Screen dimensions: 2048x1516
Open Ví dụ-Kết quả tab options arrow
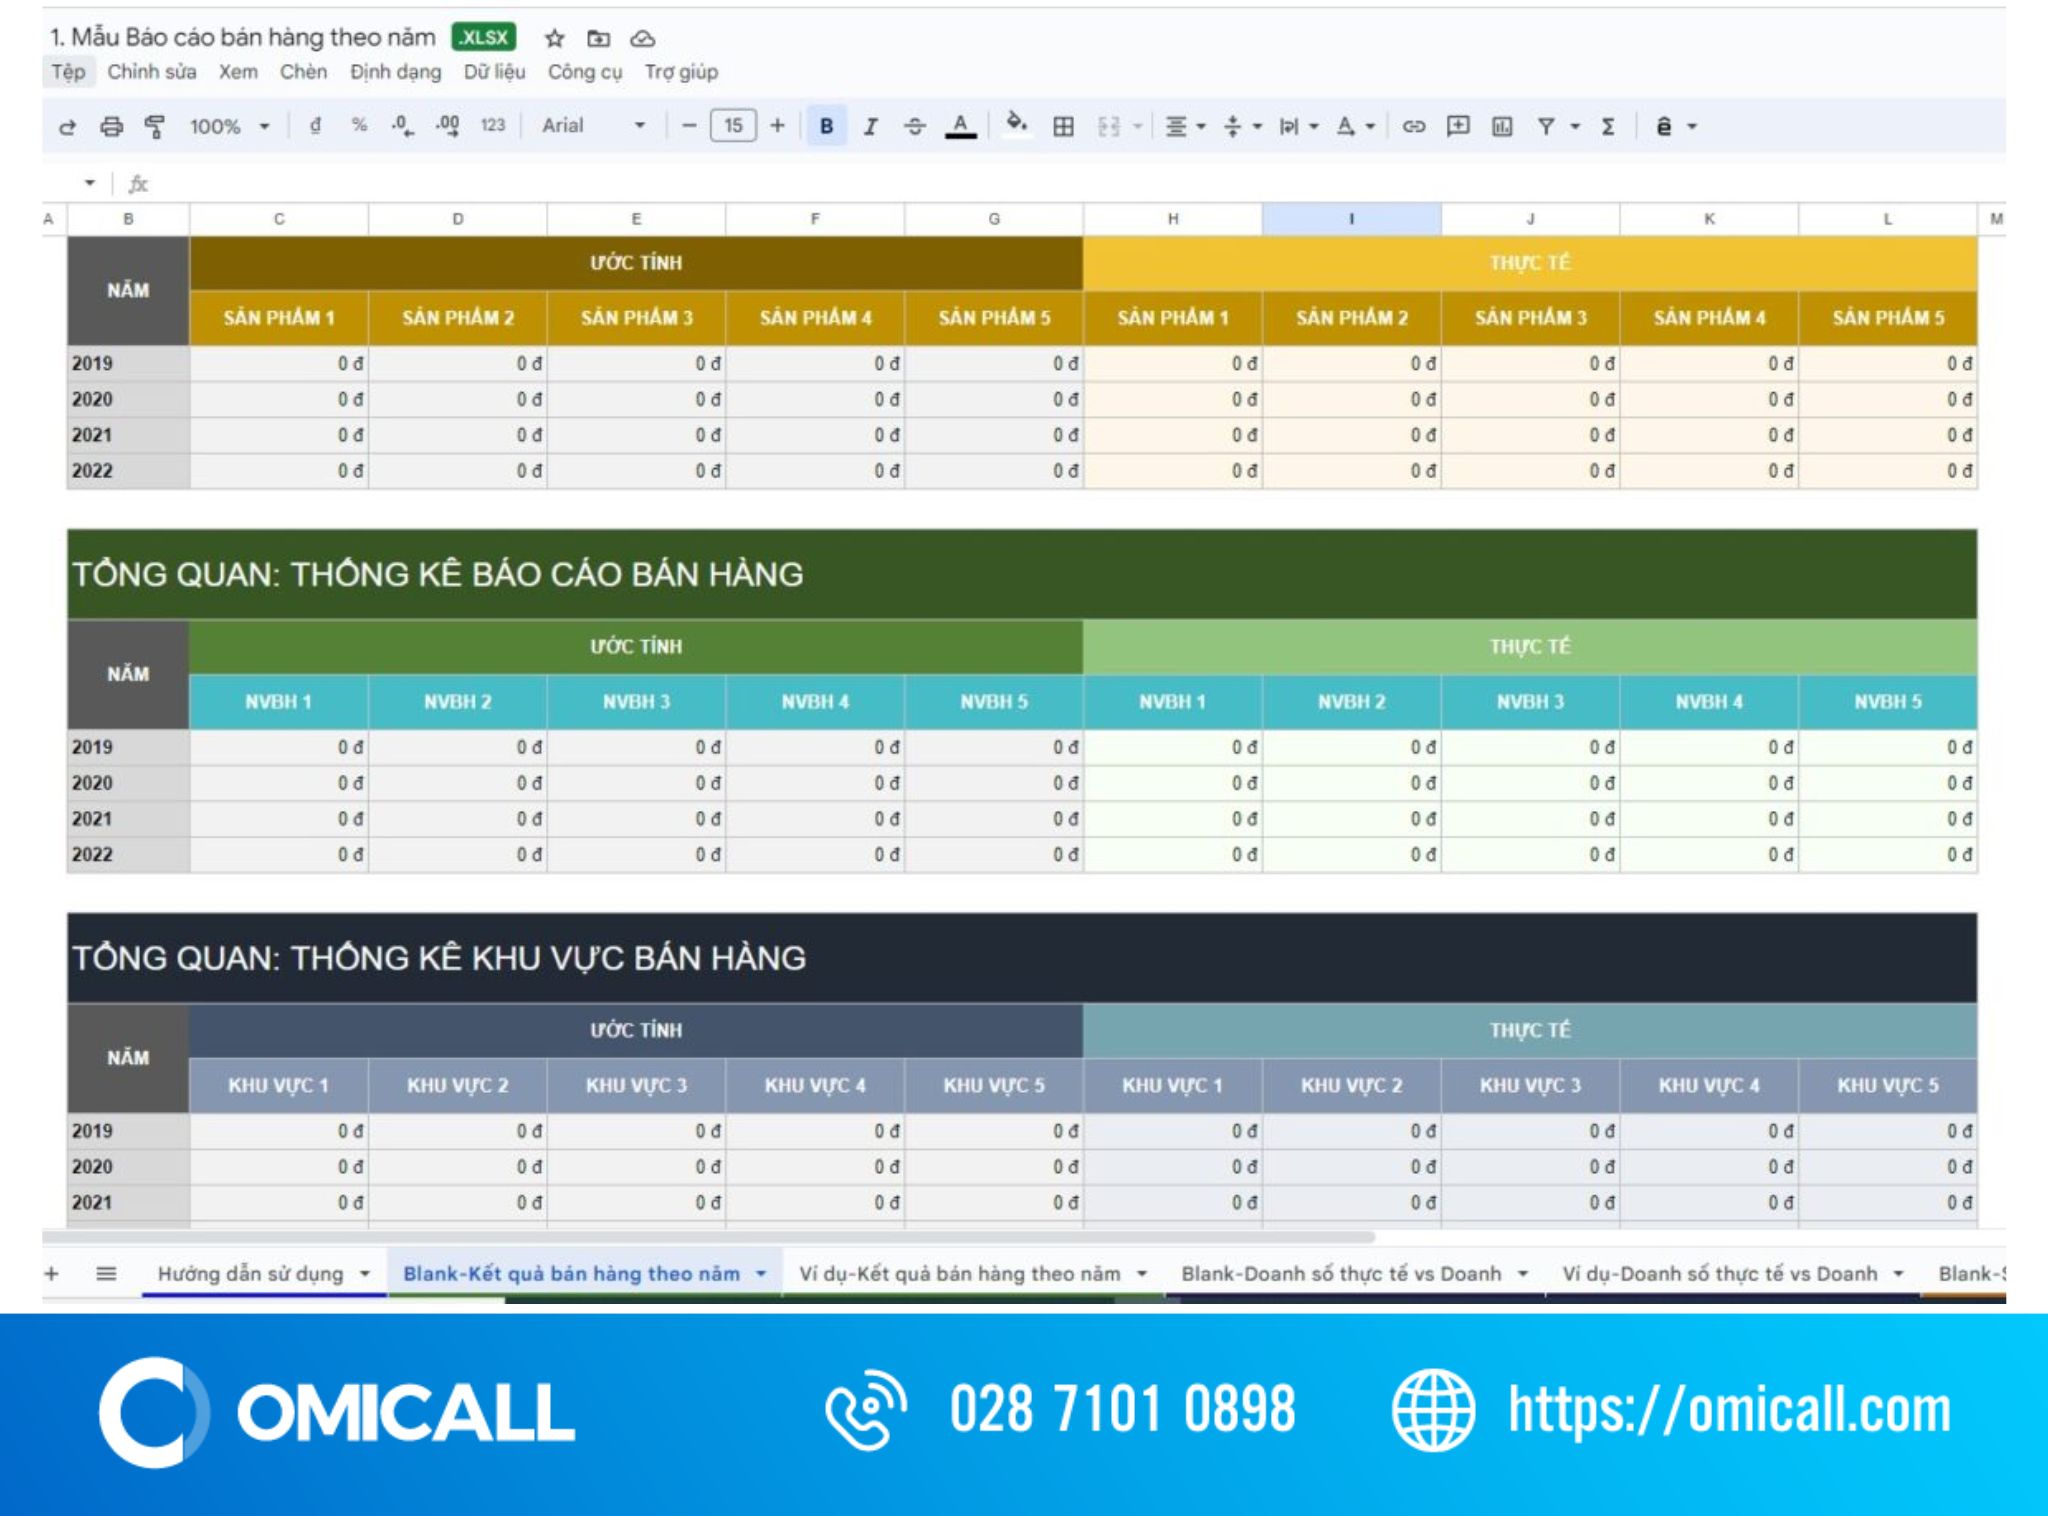[x=1142, y=1274]
